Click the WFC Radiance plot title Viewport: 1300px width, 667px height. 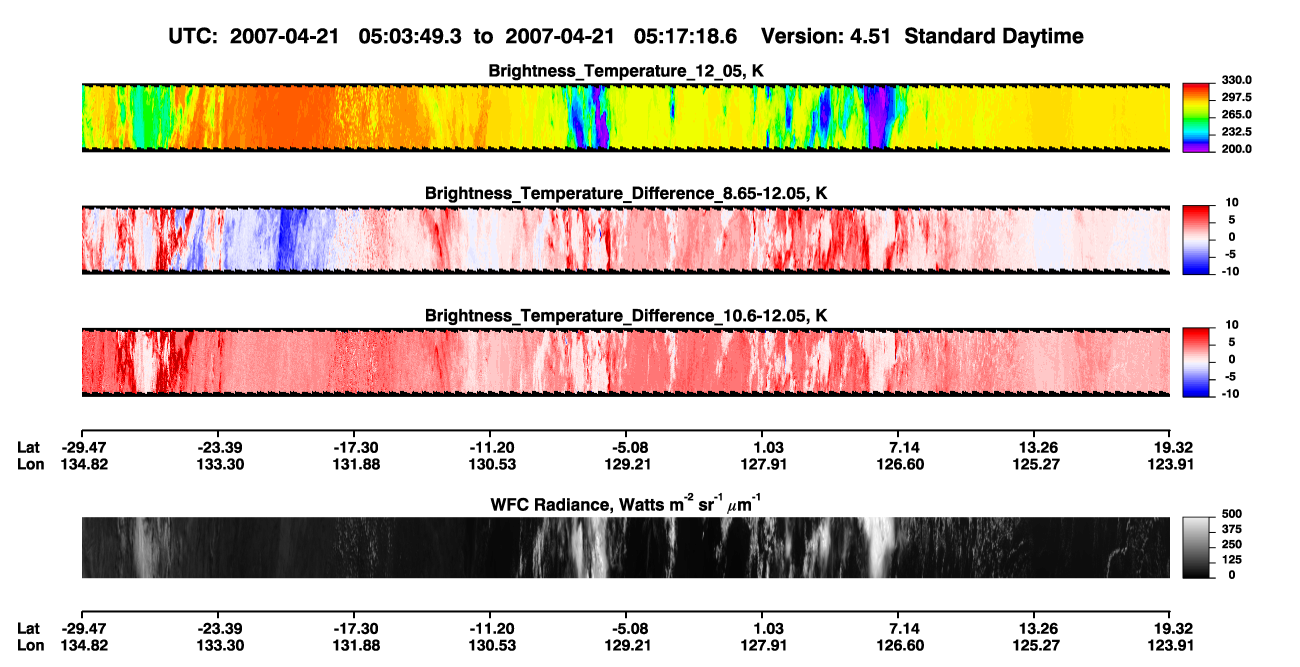pyautogui.click(x=626, y=503)
